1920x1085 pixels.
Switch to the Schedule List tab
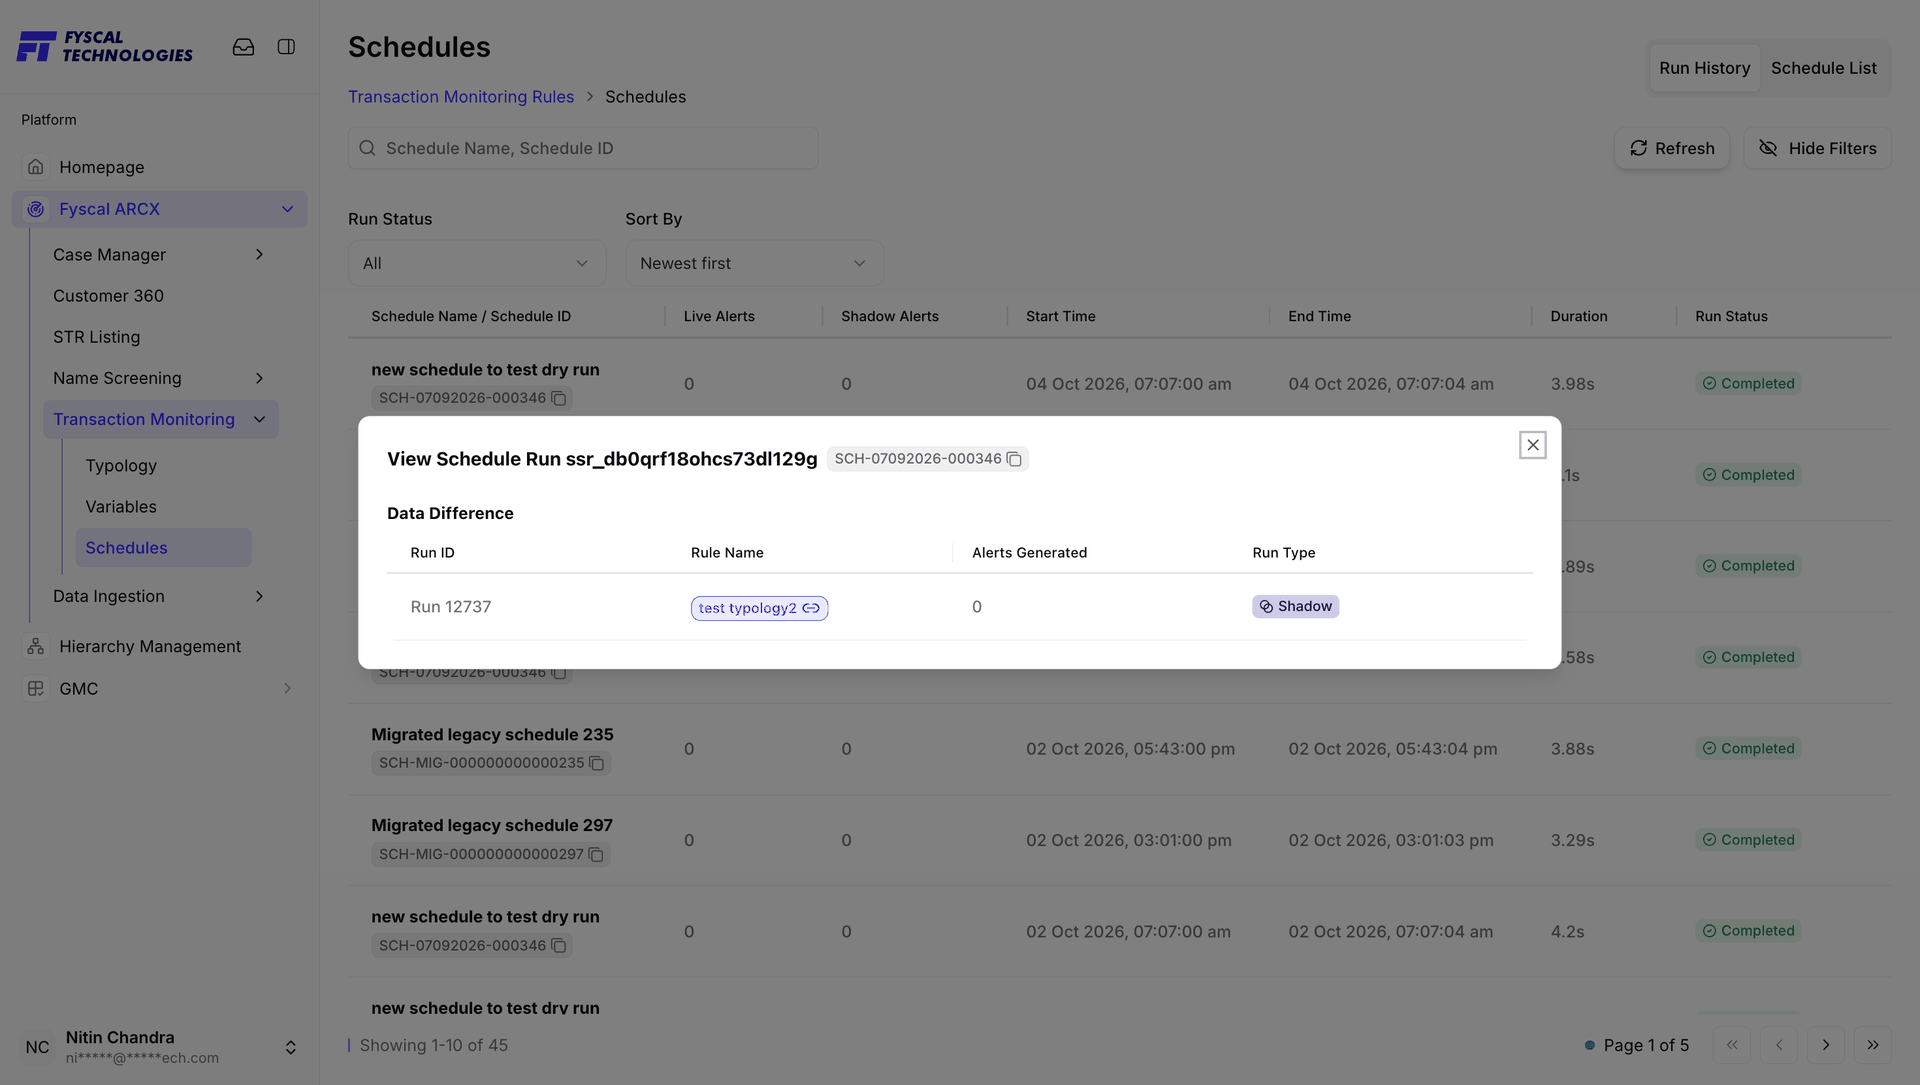tap(1823, 68)
